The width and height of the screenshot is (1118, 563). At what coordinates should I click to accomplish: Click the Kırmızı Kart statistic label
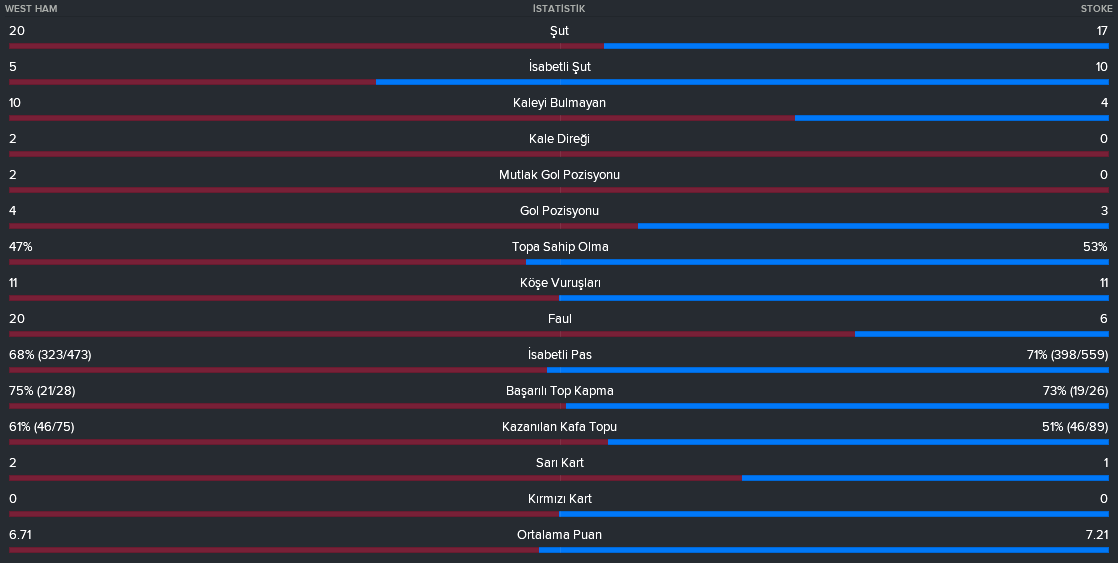tap(560, 499)
